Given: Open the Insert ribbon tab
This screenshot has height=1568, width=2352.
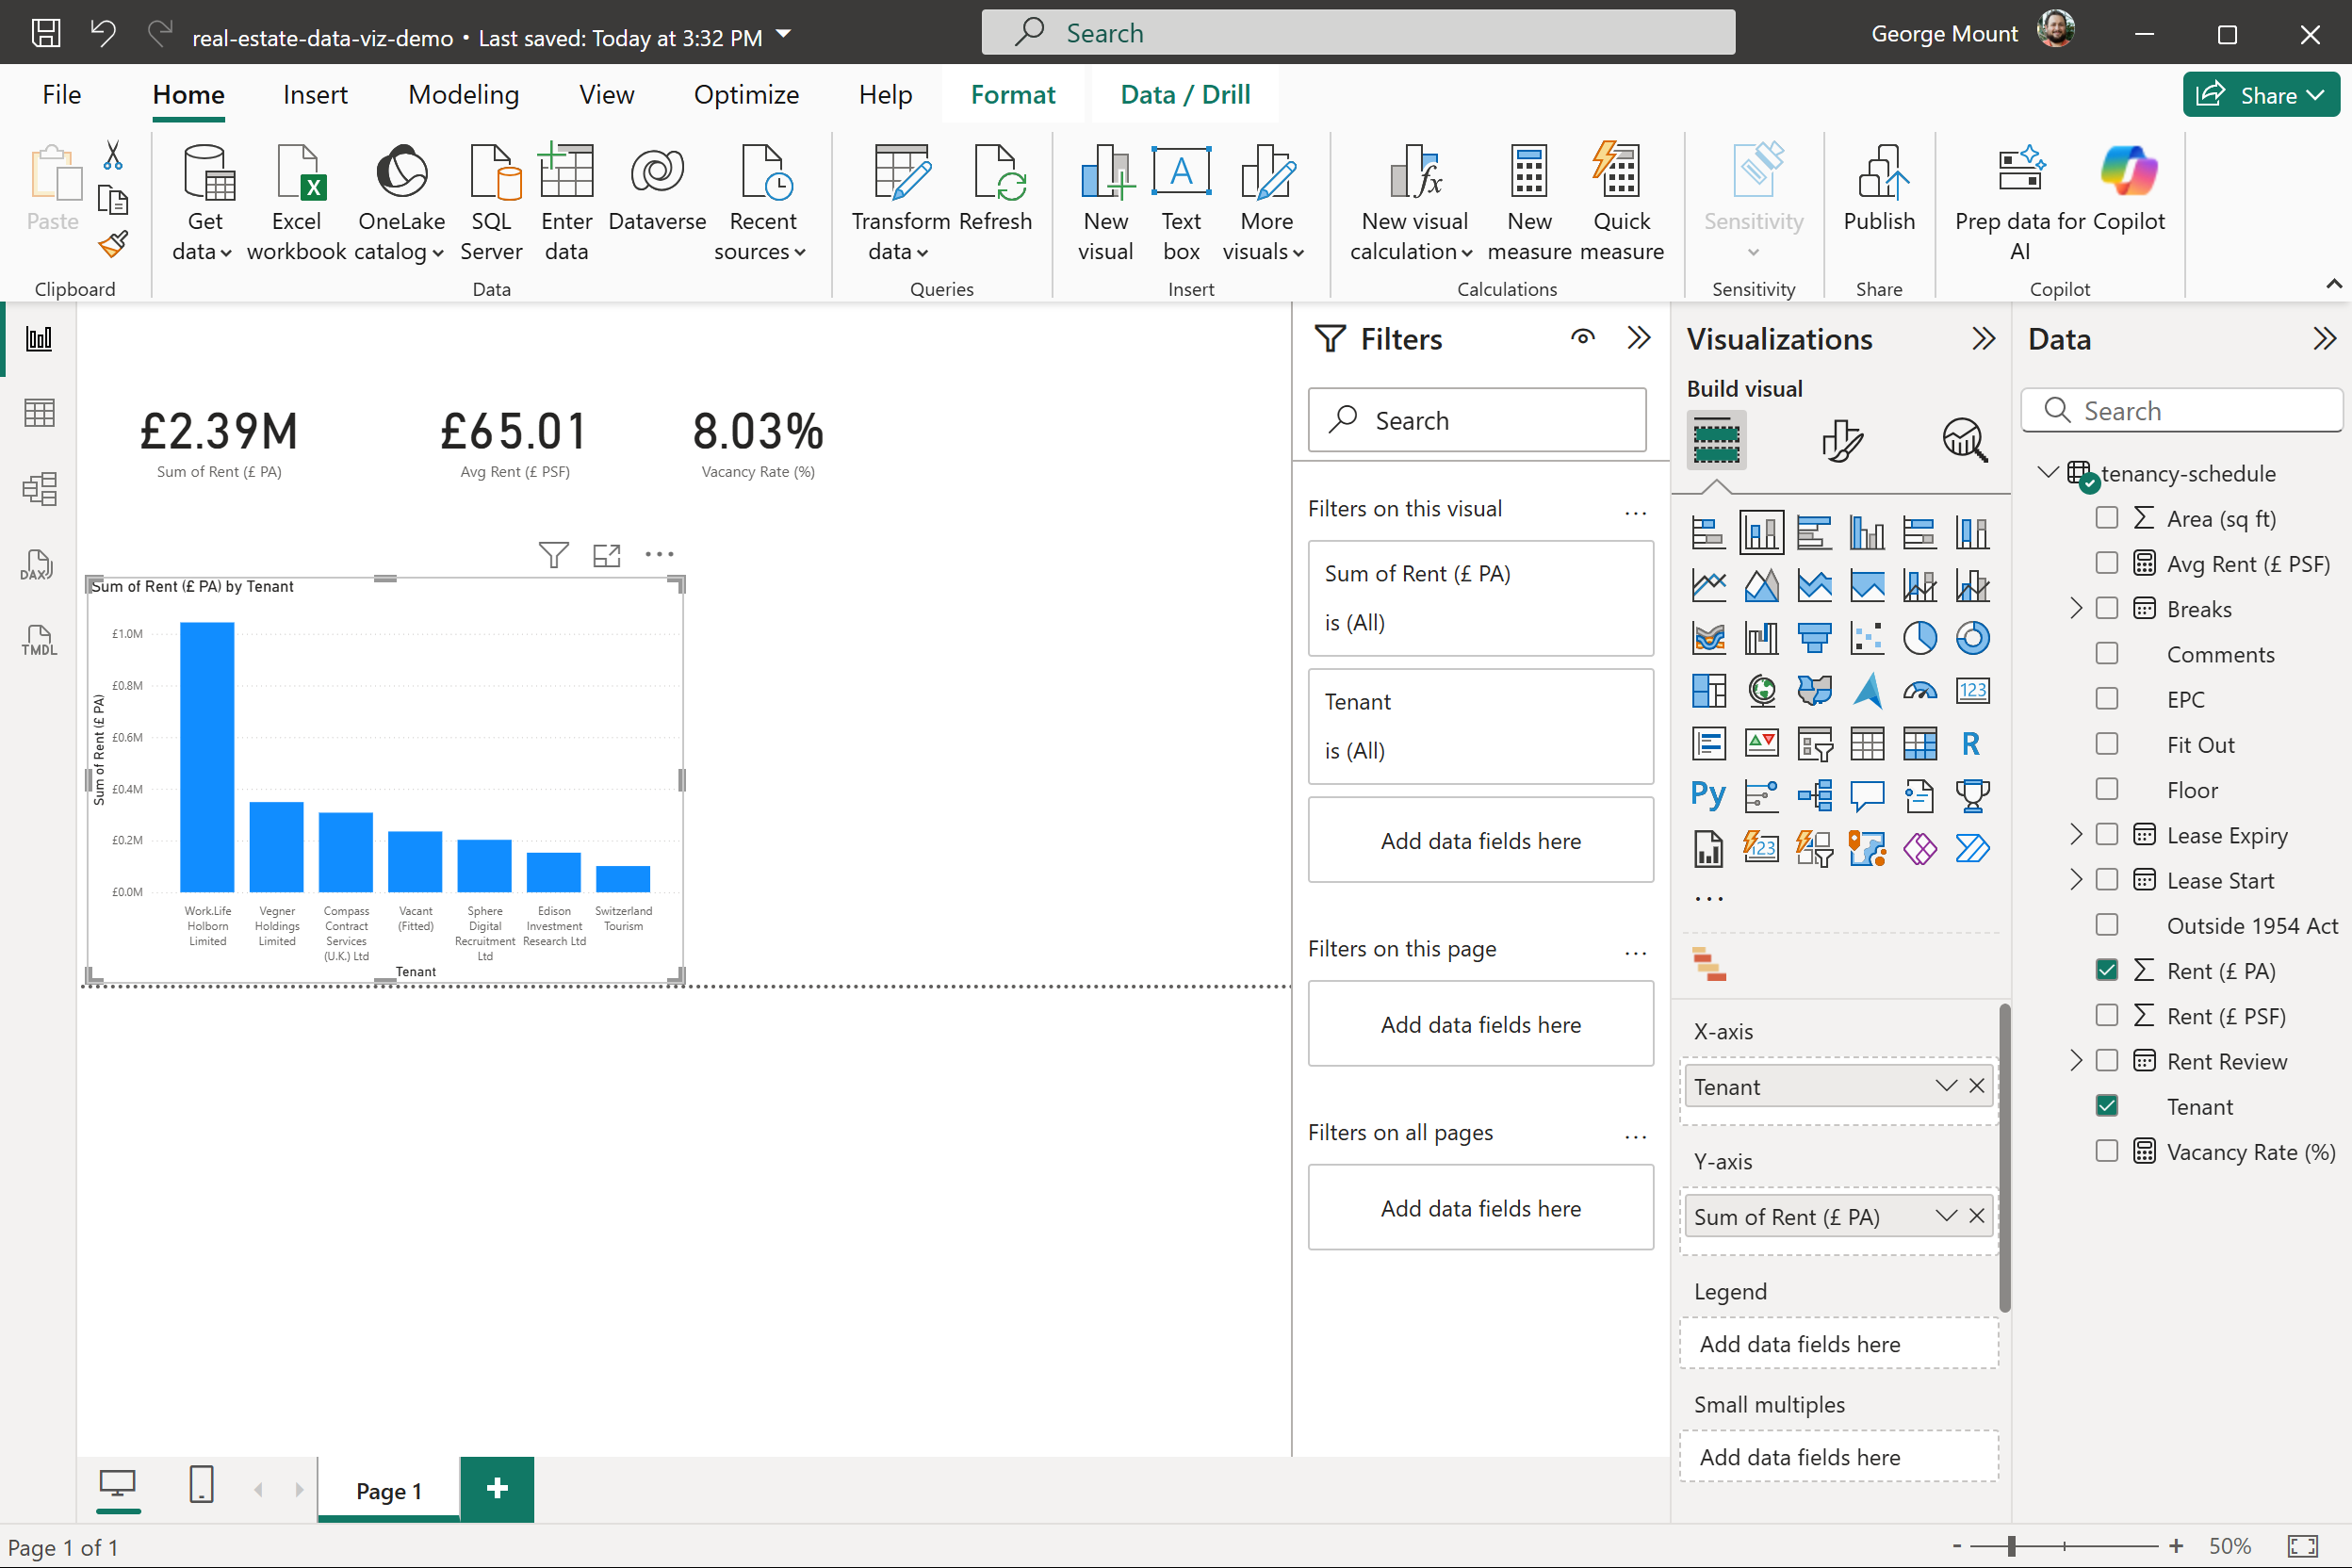Looking at the screenshot, I should pos(315,94).
